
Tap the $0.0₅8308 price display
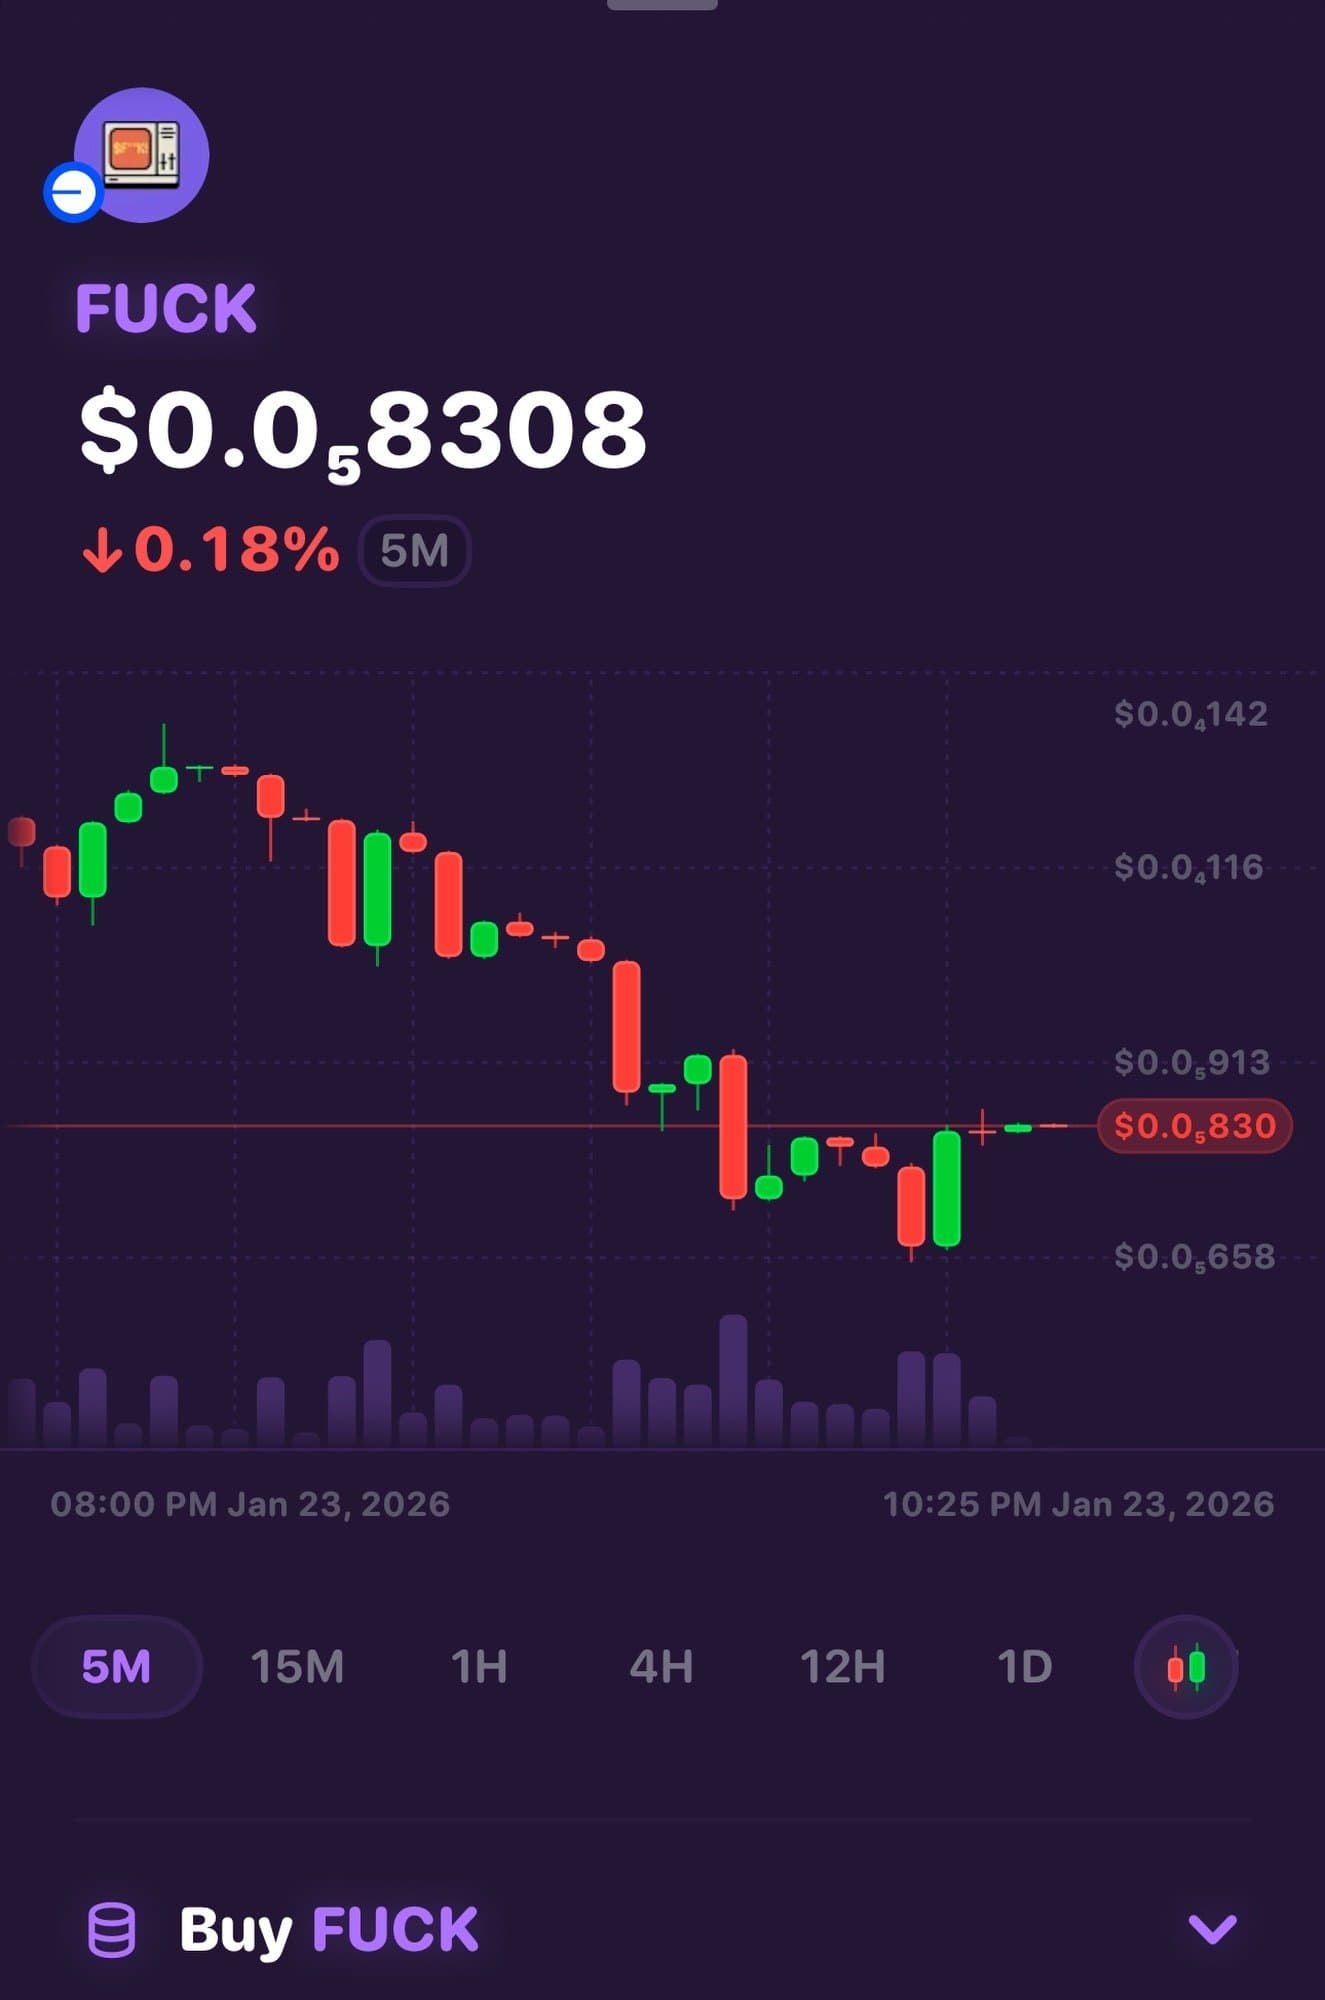362,432
